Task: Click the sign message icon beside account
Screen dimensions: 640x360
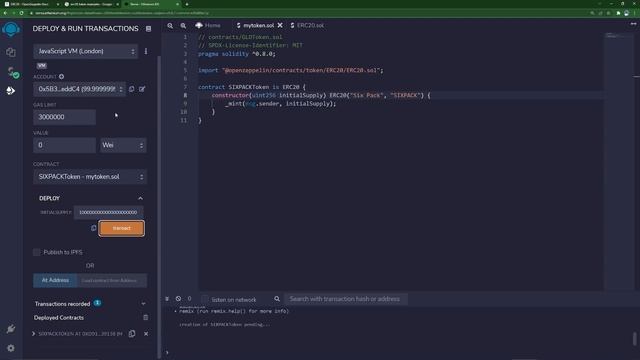Action: (x=142, y=89)
